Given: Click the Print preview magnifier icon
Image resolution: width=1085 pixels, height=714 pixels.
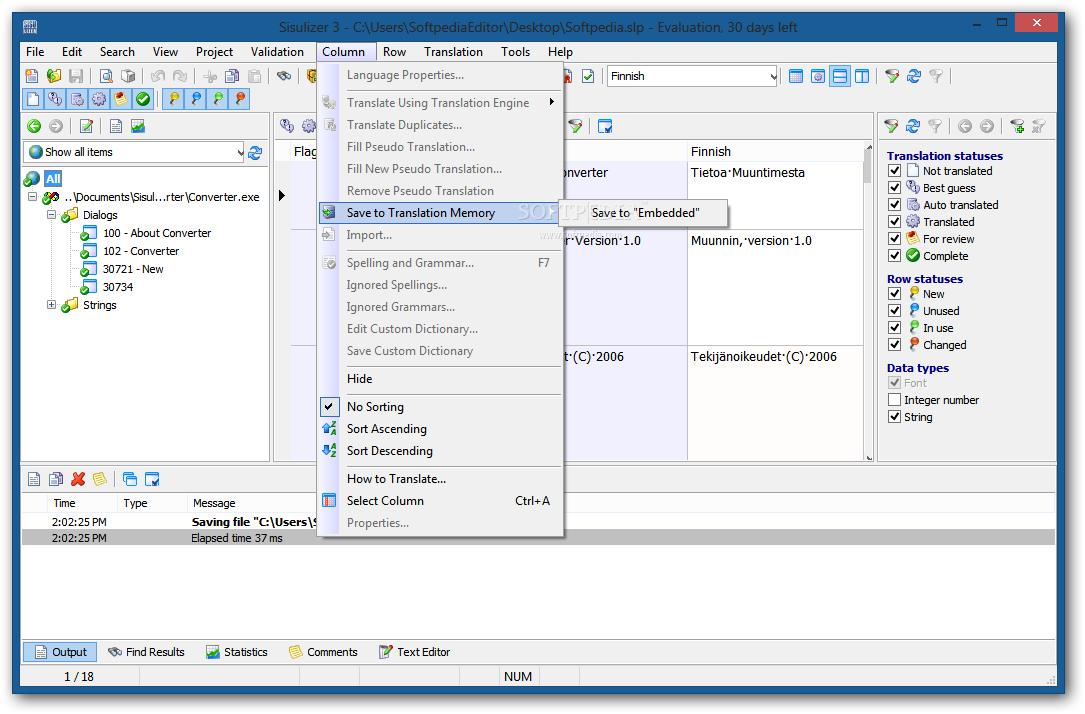Looking at the screenshot, I should tap(106, 76).
